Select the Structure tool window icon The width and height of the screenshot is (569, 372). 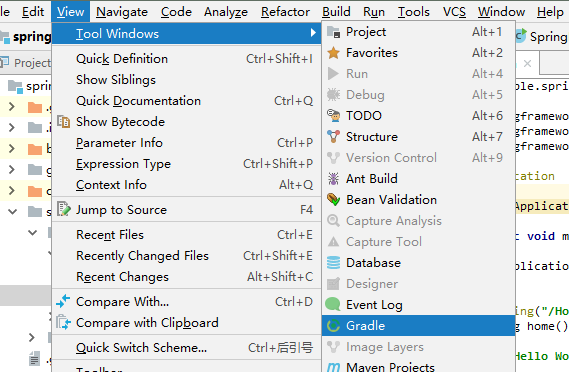pyautogui.click(x=333, y=137)
